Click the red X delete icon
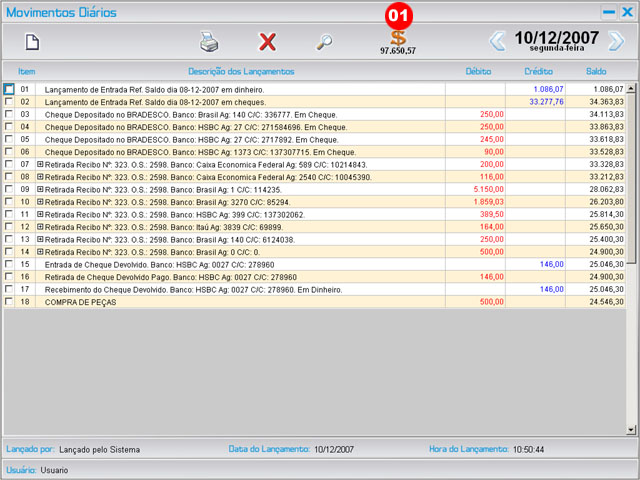 267,41
